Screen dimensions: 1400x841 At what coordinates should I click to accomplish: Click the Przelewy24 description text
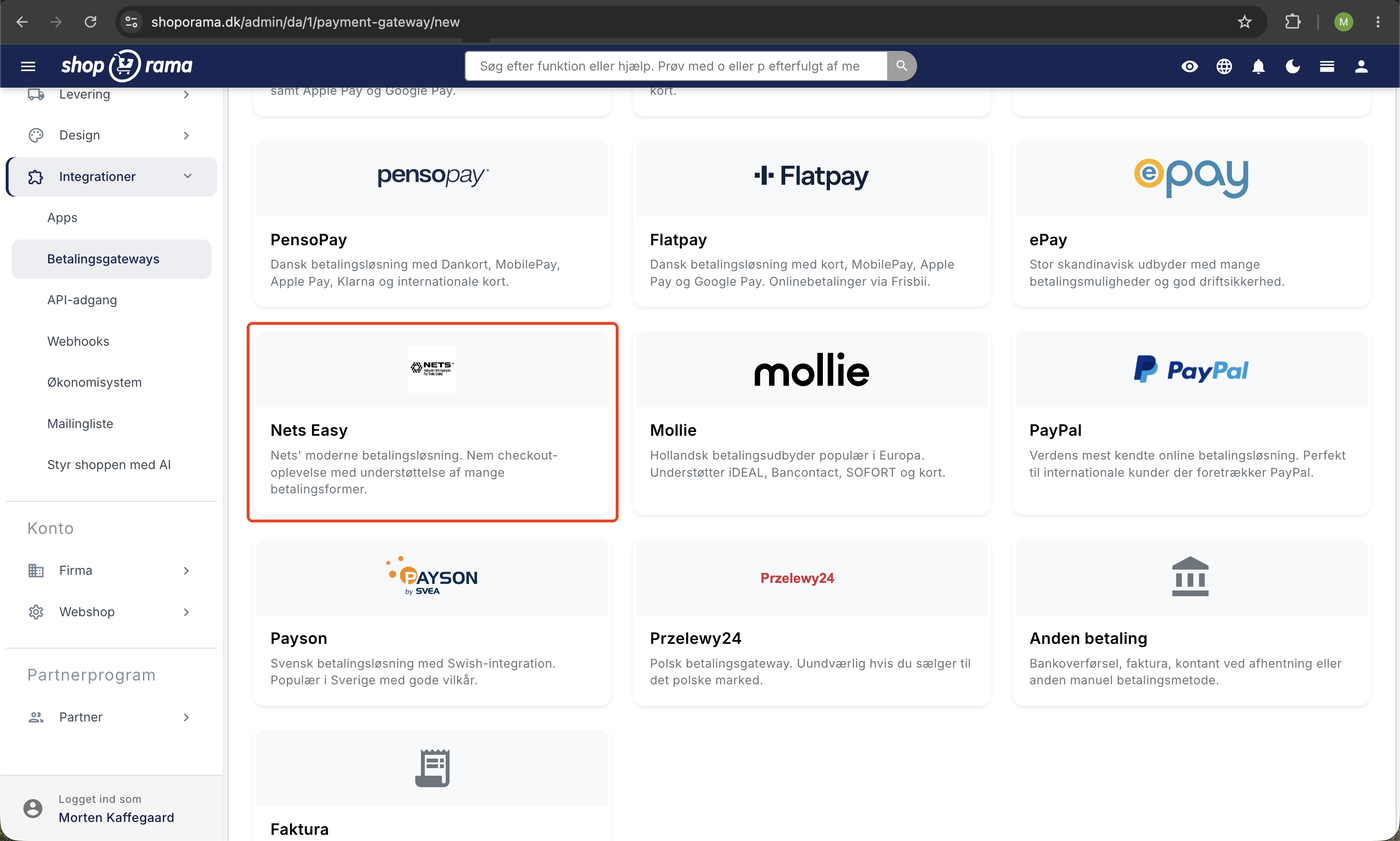tap(810, 672)
